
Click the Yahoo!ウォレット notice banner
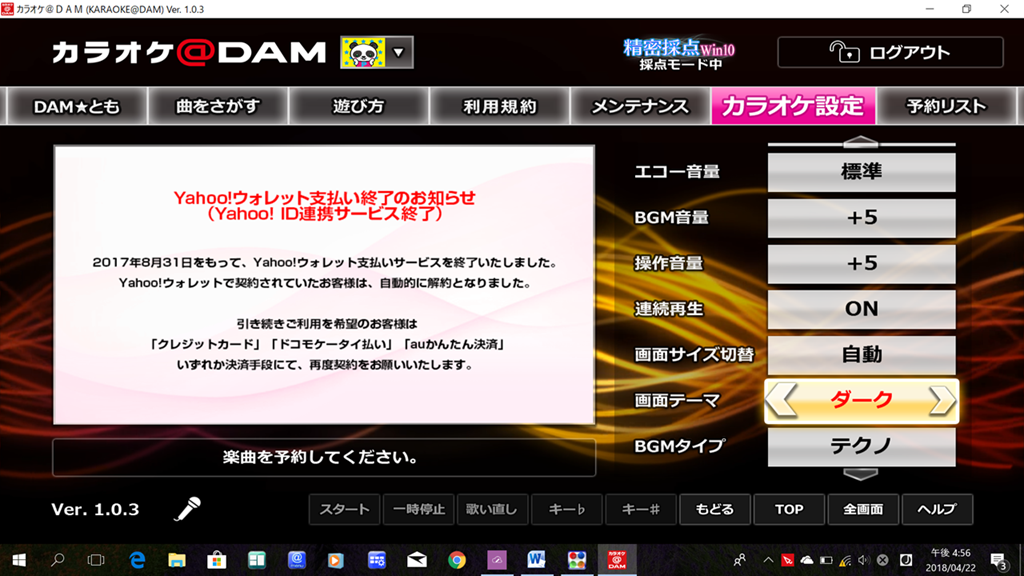(324, 285)
